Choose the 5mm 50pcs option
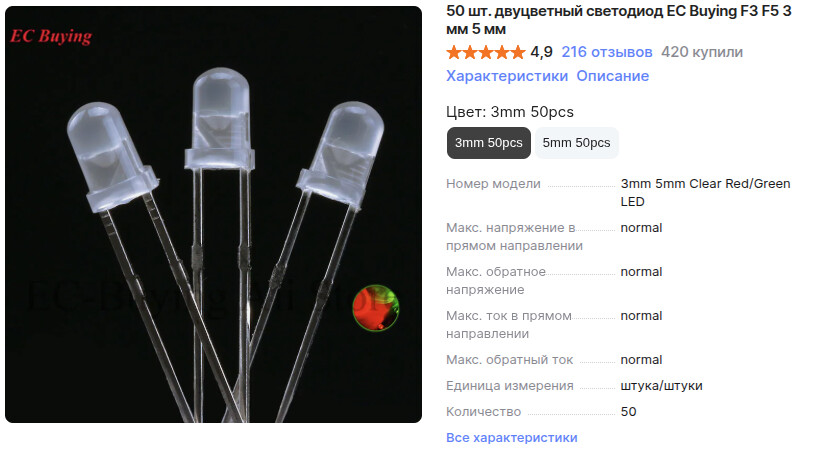 coord(576,143)
